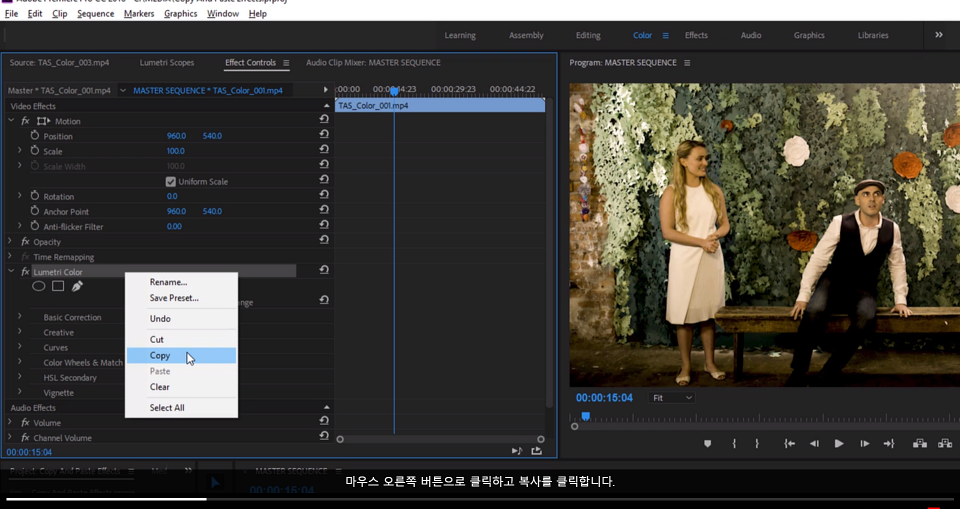Reset the Anchor Point parameter
Image resolution: width=960 pixels, height=509 pixels.
tap(324, 209)
